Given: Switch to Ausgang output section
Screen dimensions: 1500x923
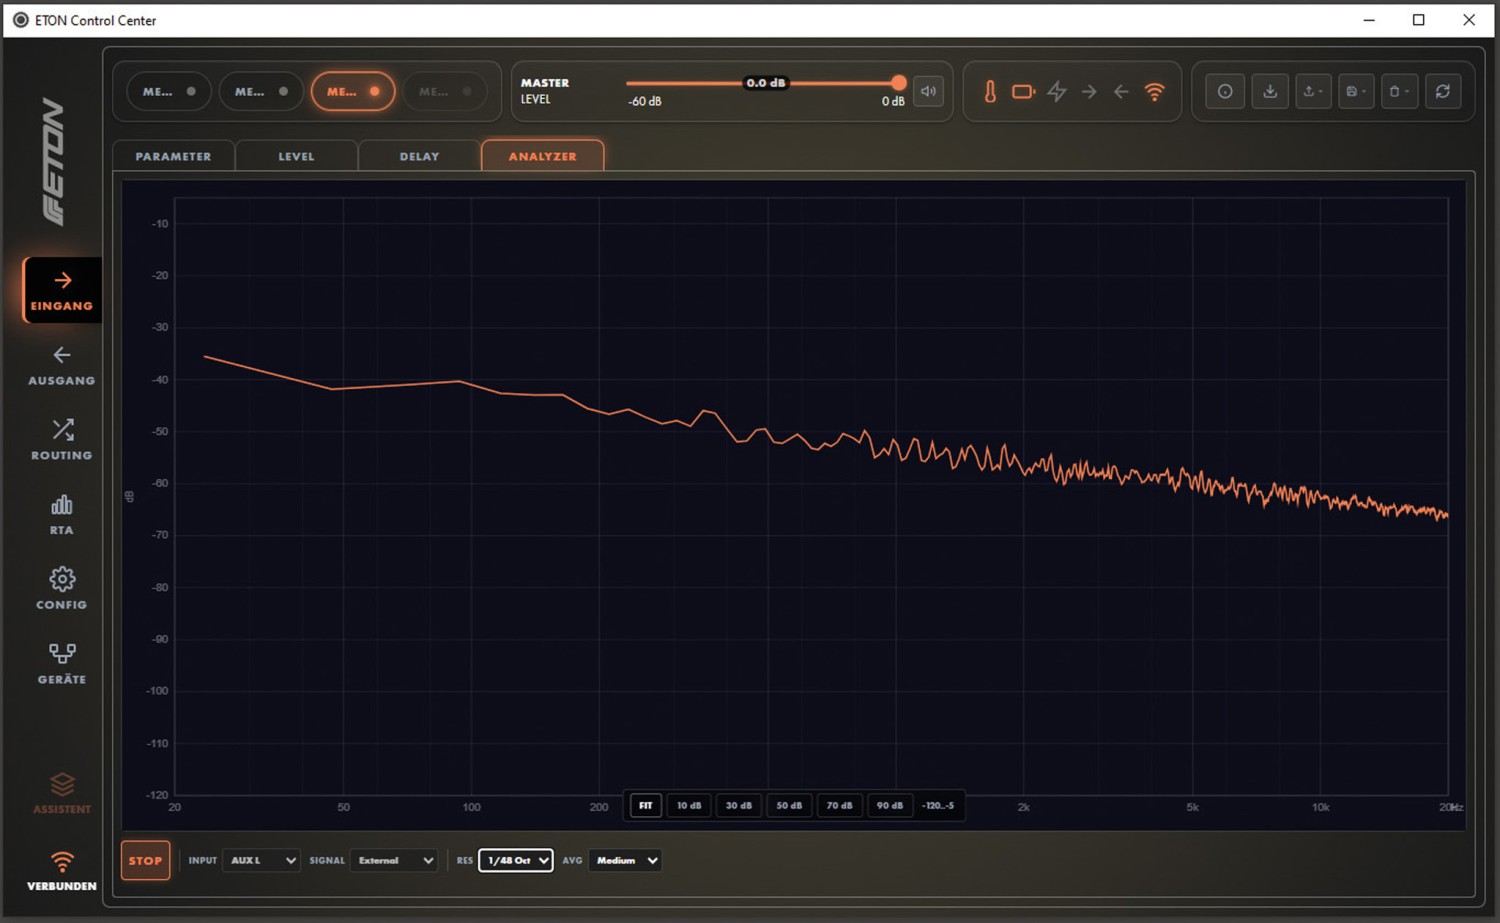Looking at the screenshot, I should coord(62,365).
